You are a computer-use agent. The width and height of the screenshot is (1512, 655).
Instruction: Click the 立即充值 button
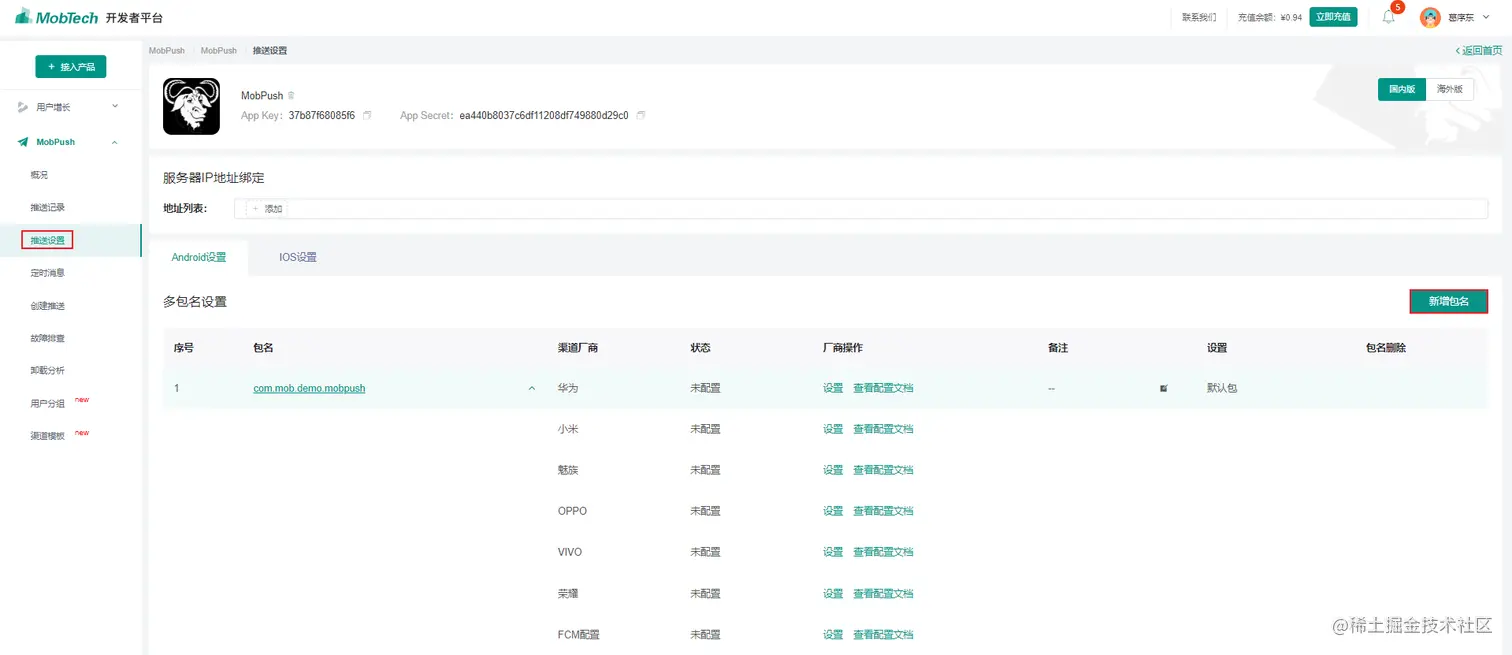[x=1333, y=17]
